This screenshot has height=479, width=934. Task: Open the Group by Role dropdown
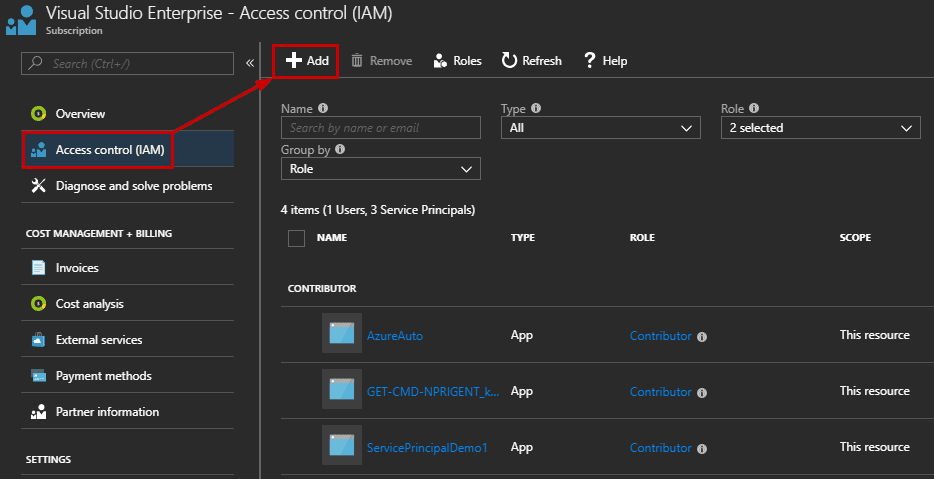(x=381, y=169)
